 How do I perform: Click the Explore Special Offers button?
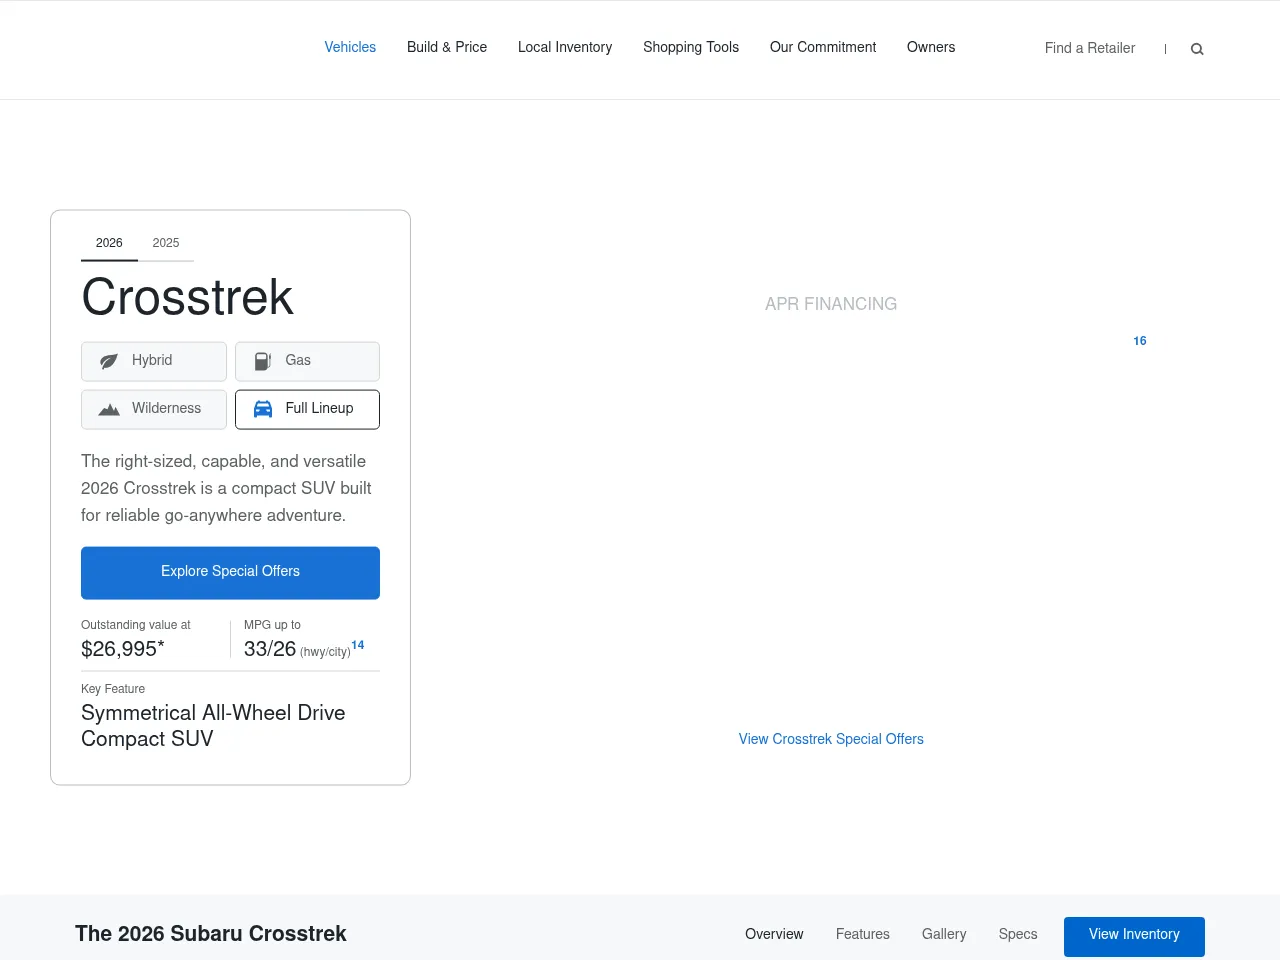(230, 572)
